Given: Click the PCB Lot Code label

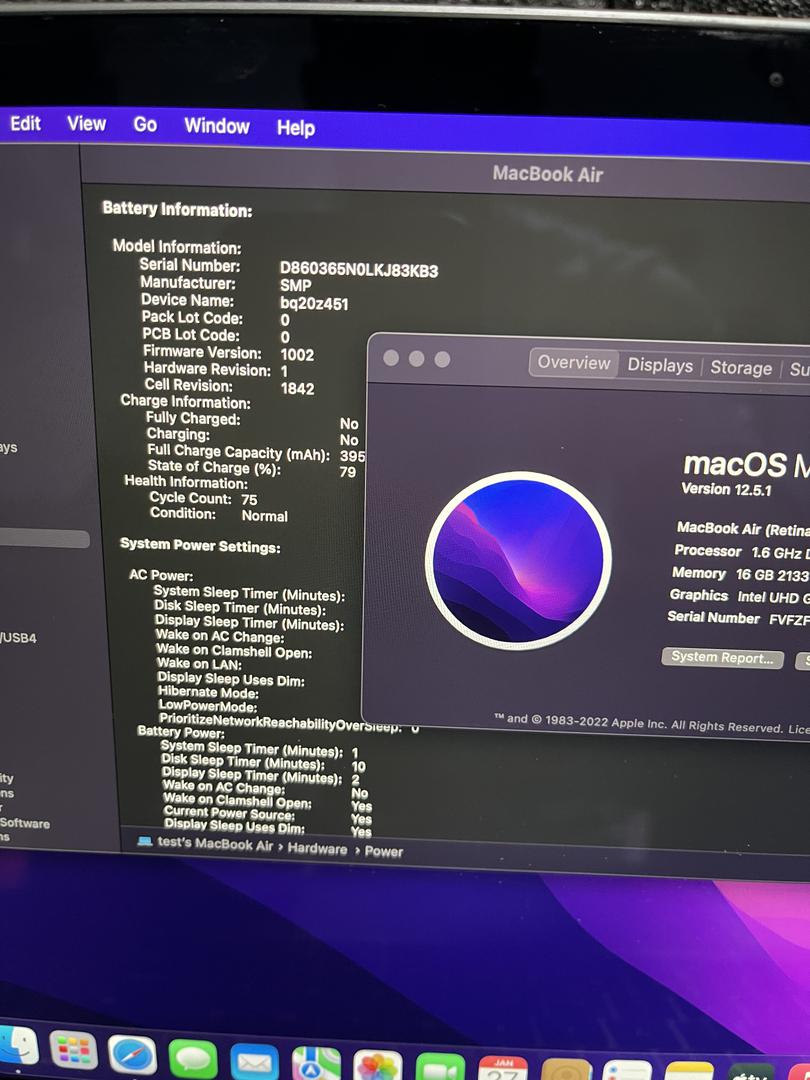Looking at the screenshot, I should click(x=191, y=335).
